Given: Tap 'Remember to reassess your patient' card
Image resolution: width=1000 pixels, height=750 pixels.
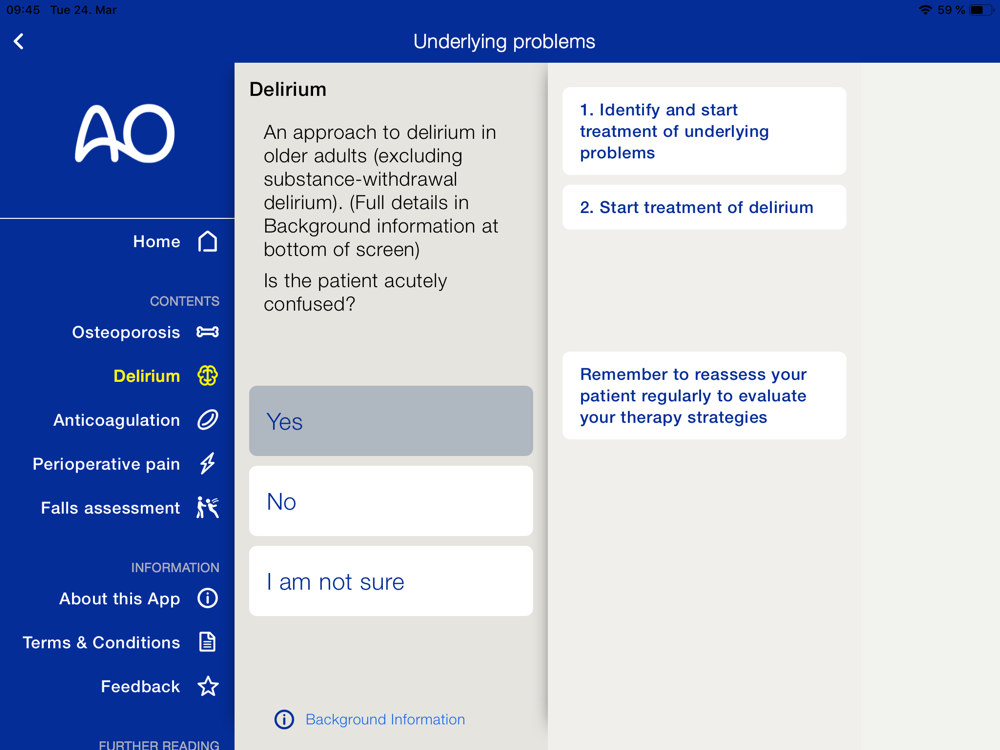Looking at the screenshot, I should coord(704,395).
